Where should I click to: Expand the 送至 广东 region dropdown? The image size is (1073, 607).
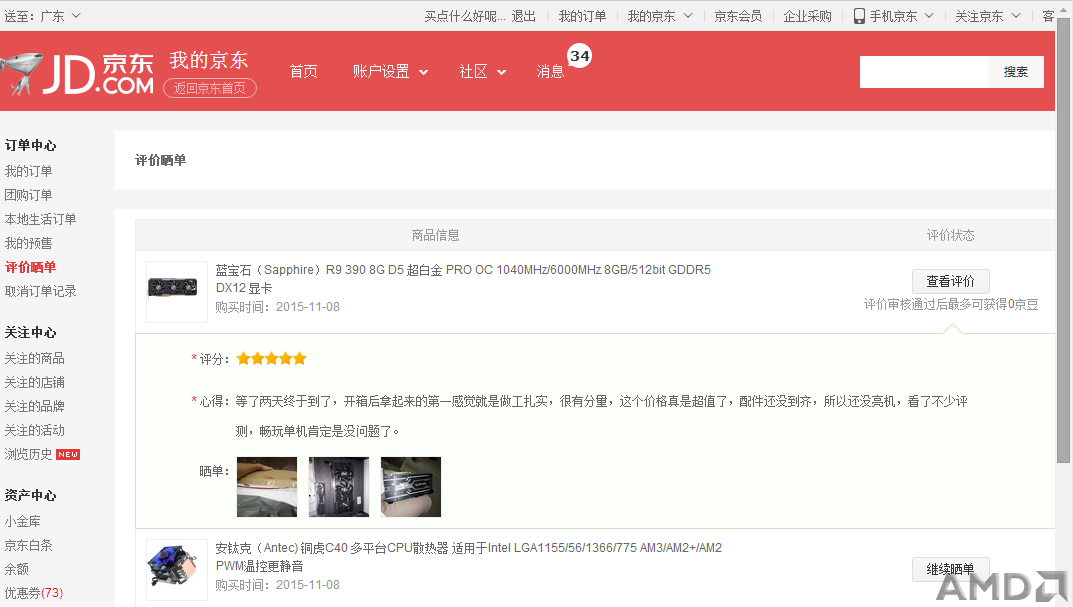point(42,16)
